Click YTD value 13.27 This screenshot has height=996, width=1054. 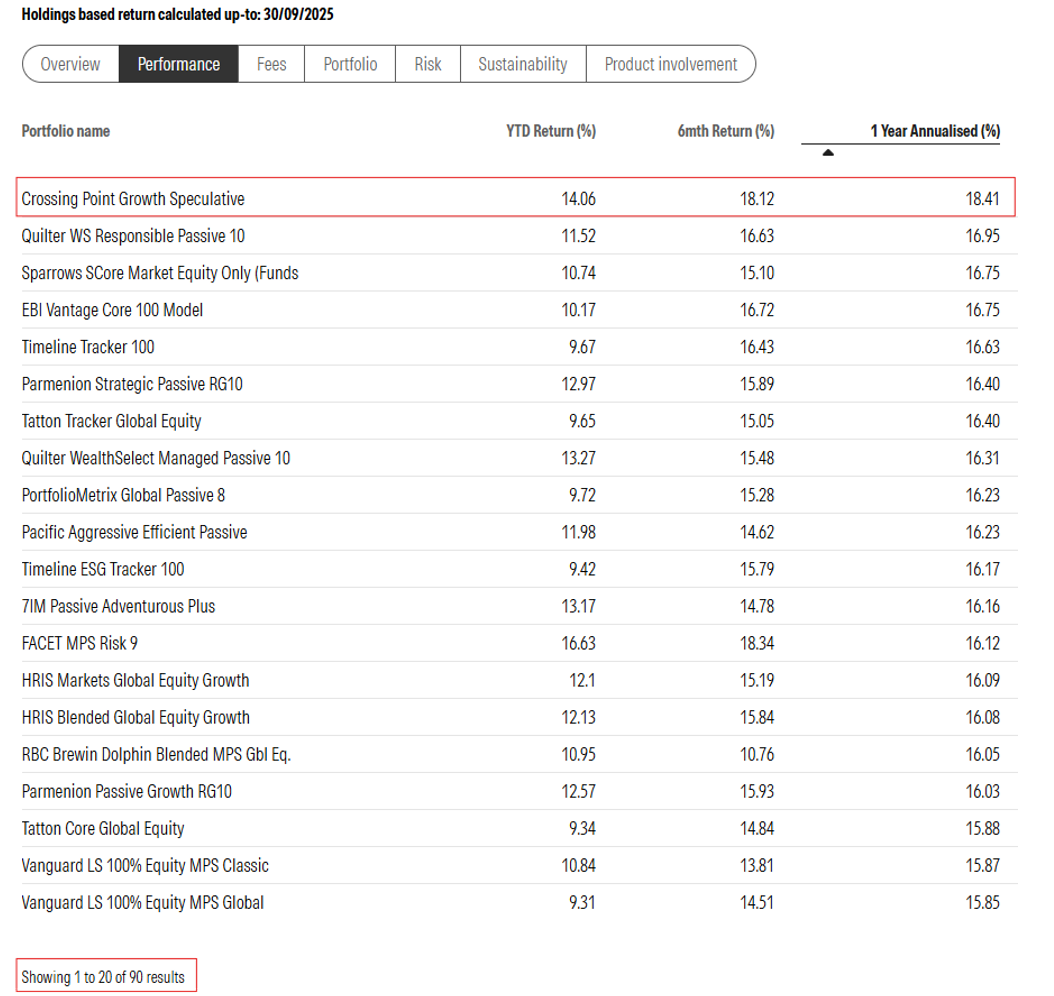click(579, 458)
